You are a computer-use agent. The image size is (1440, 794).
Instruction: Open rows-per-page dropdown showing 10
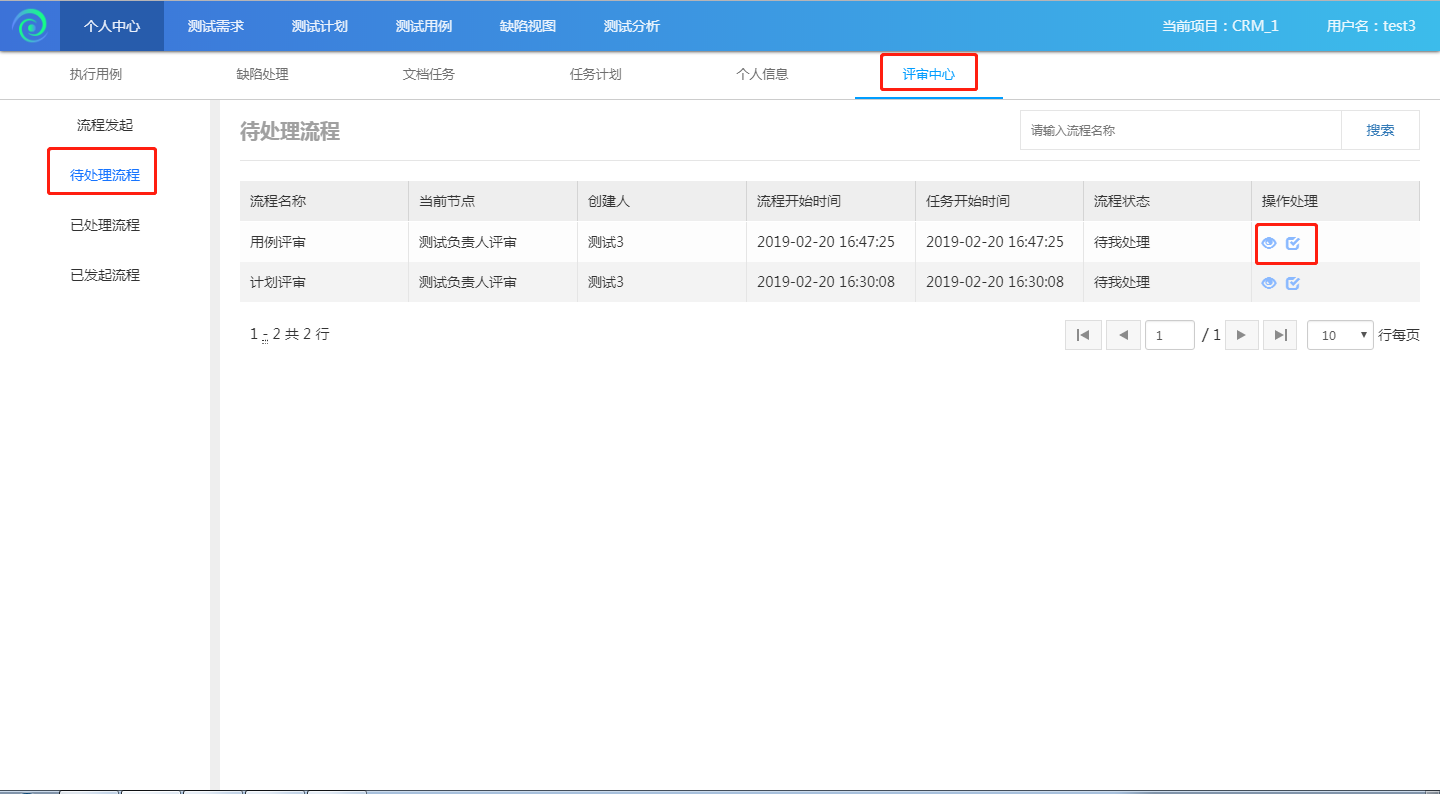click(1341, 335)
